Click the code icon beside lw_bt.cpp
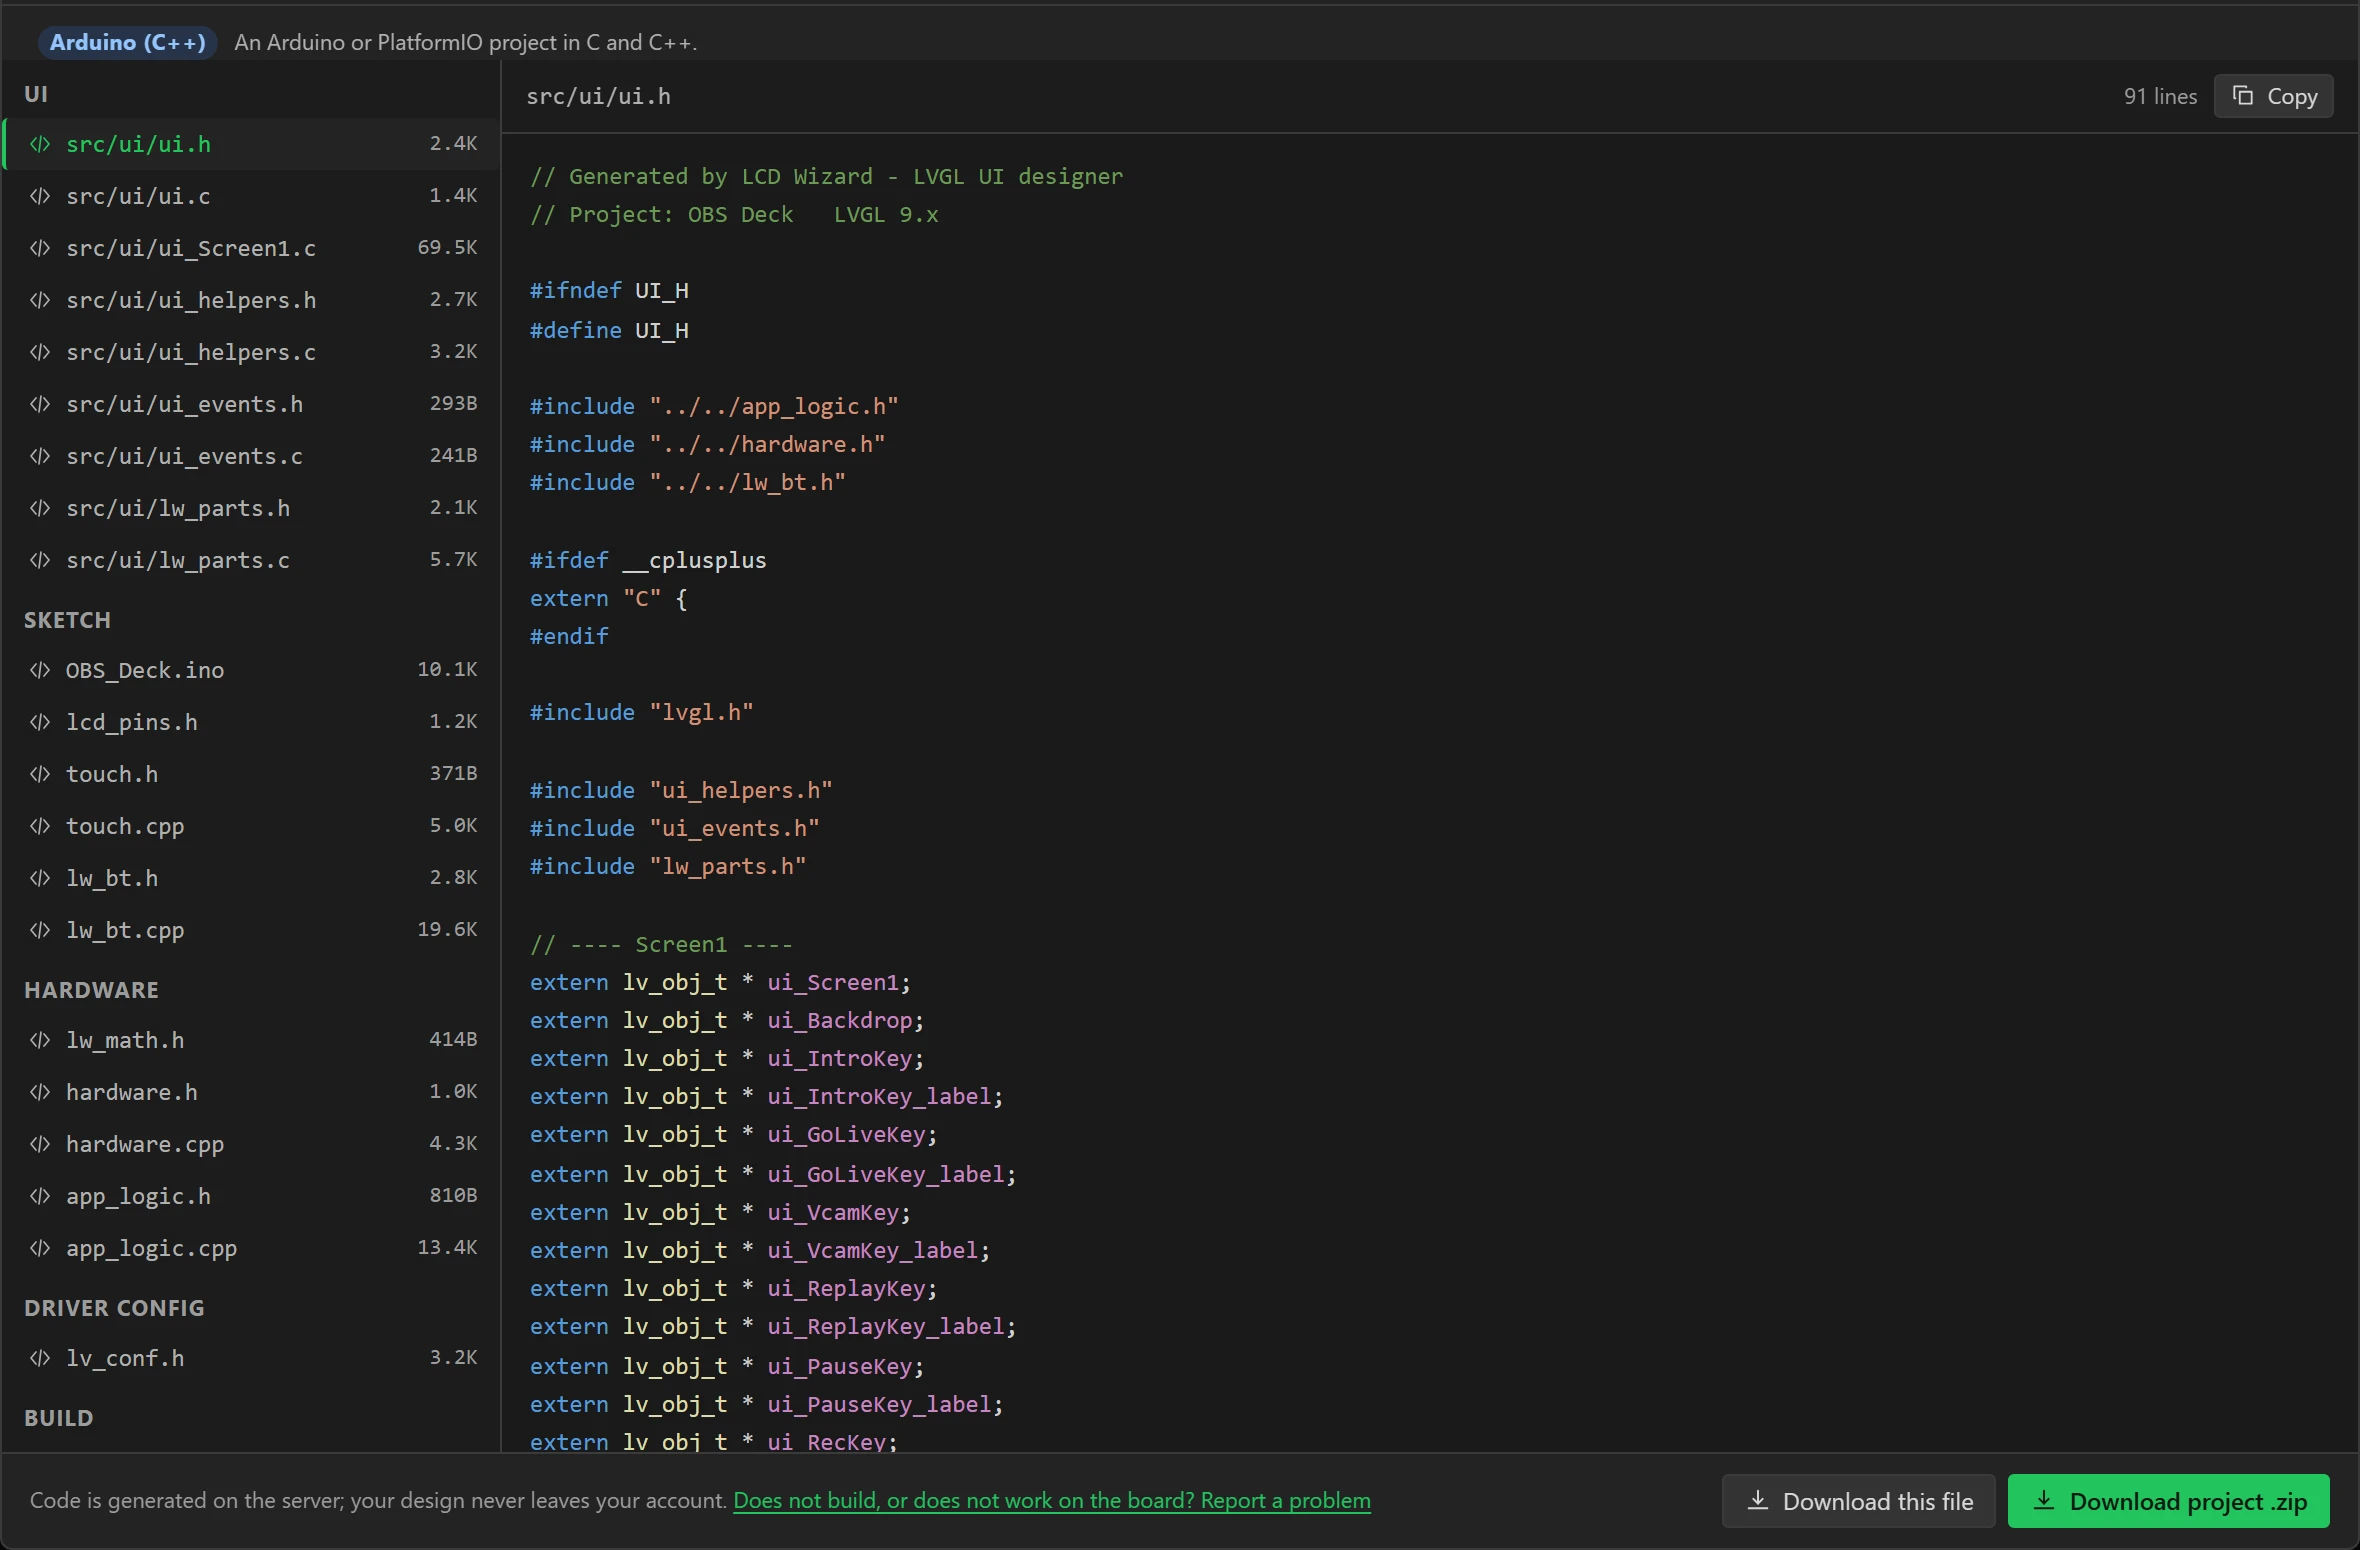Viewport: 2360px width, 1550px height. [40, 930]
